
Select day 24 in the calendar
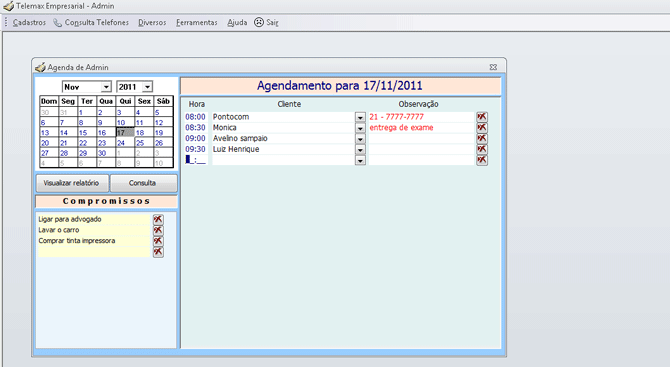click(125, 143)
